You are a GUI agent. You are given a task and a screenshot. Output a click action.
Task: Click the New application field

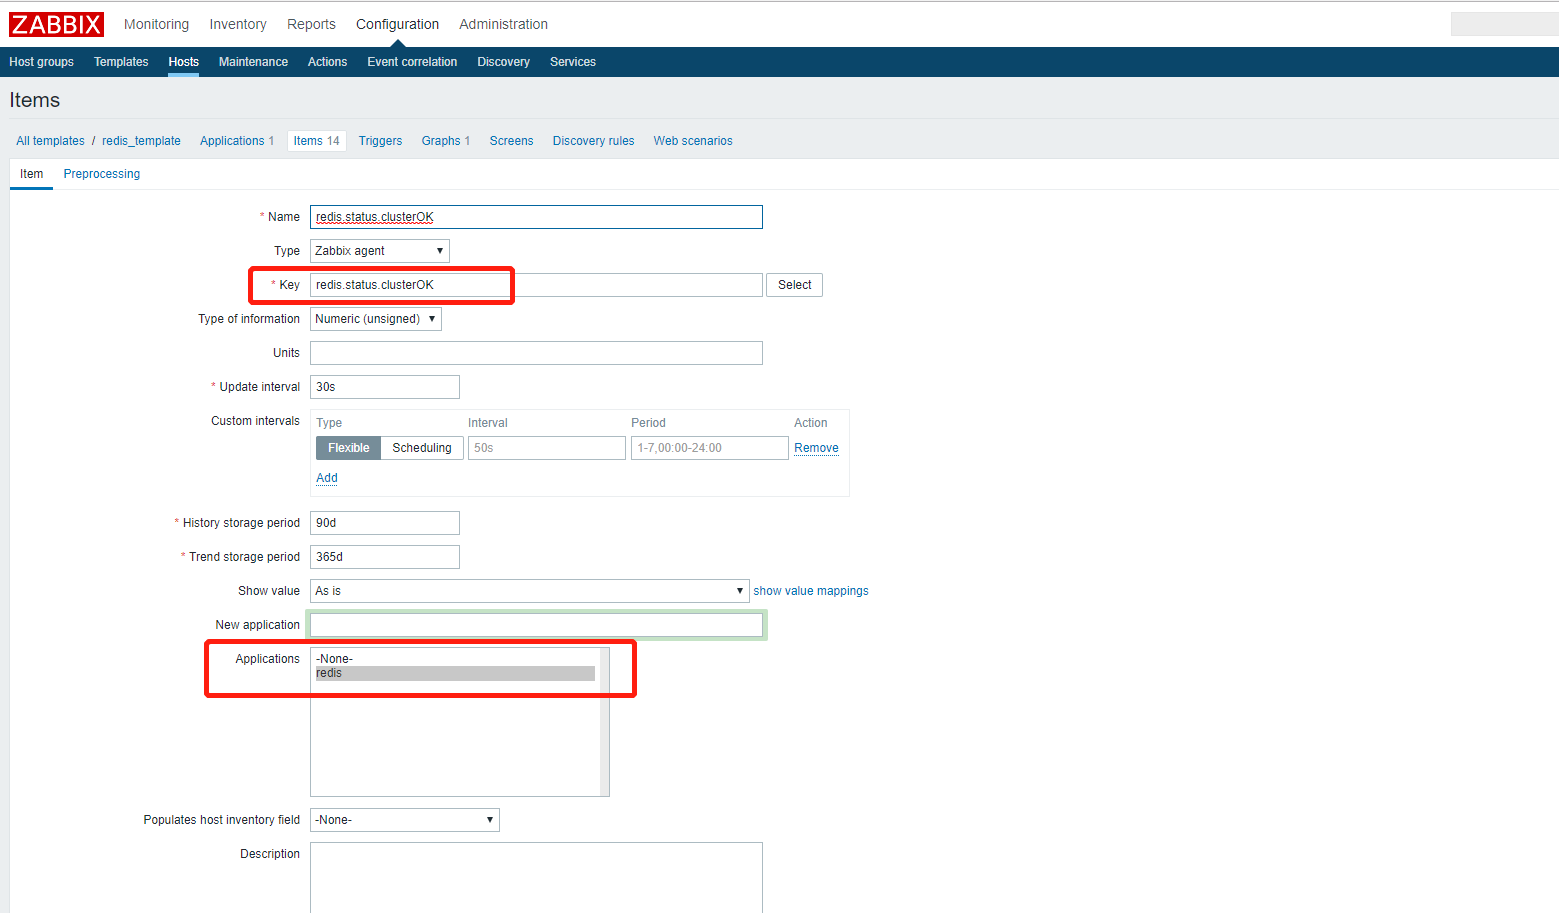536,625
